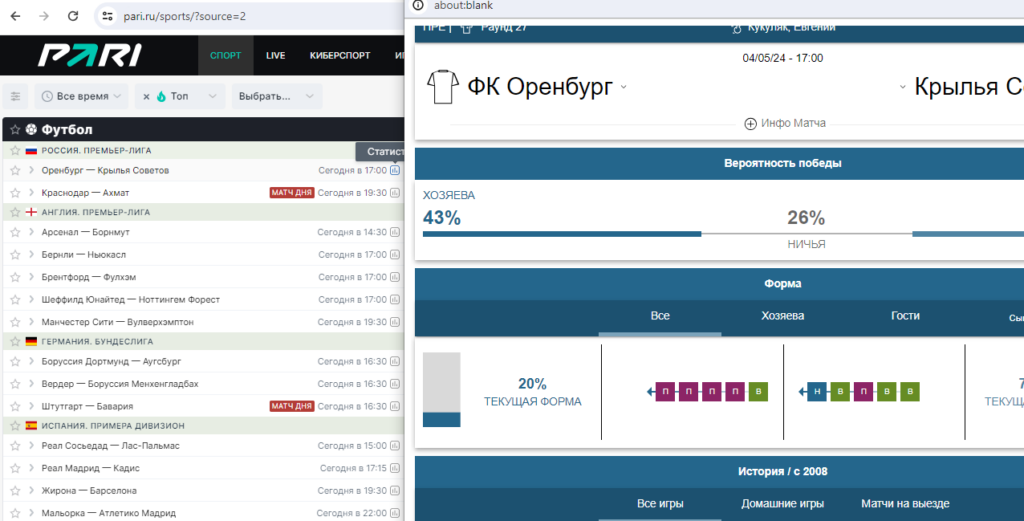
Task: Click the ФК Оренбург jersey icon
Action: (x=443, y=87)
